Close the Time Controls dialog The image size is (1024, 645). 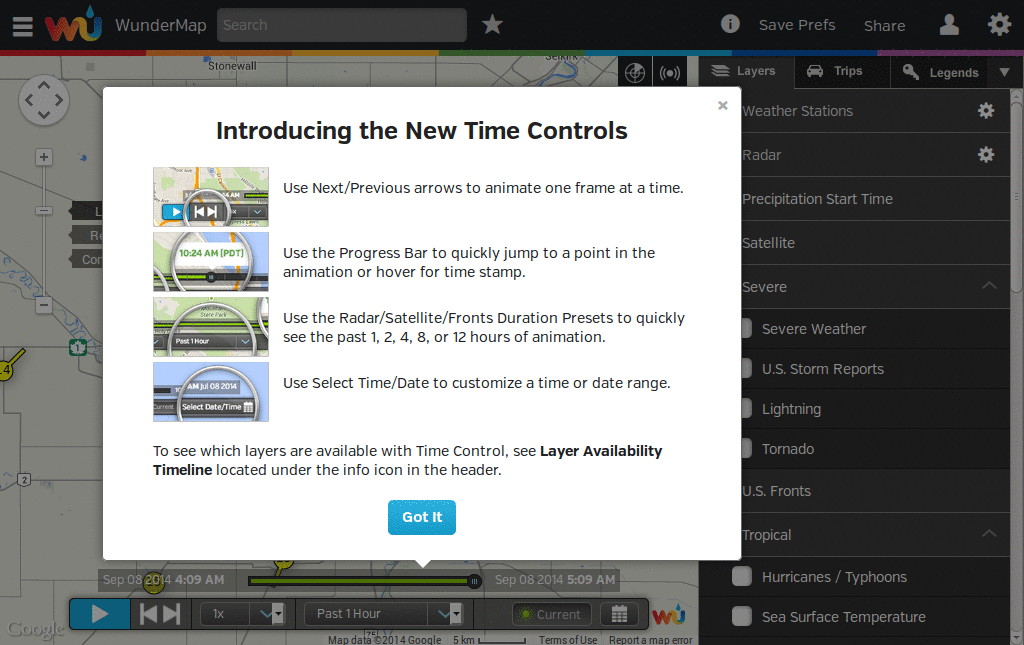pyautogui.click(x=722, y=105)
